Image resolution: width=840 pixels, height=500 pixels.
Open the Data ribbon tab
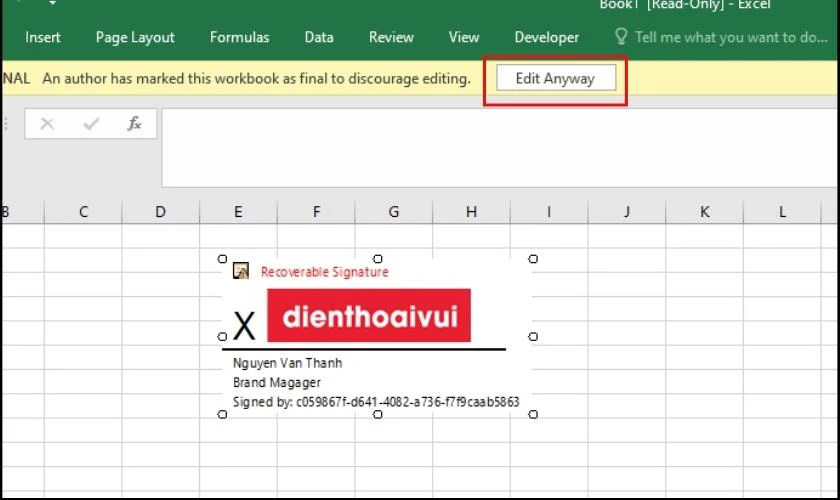pos(319,38)
